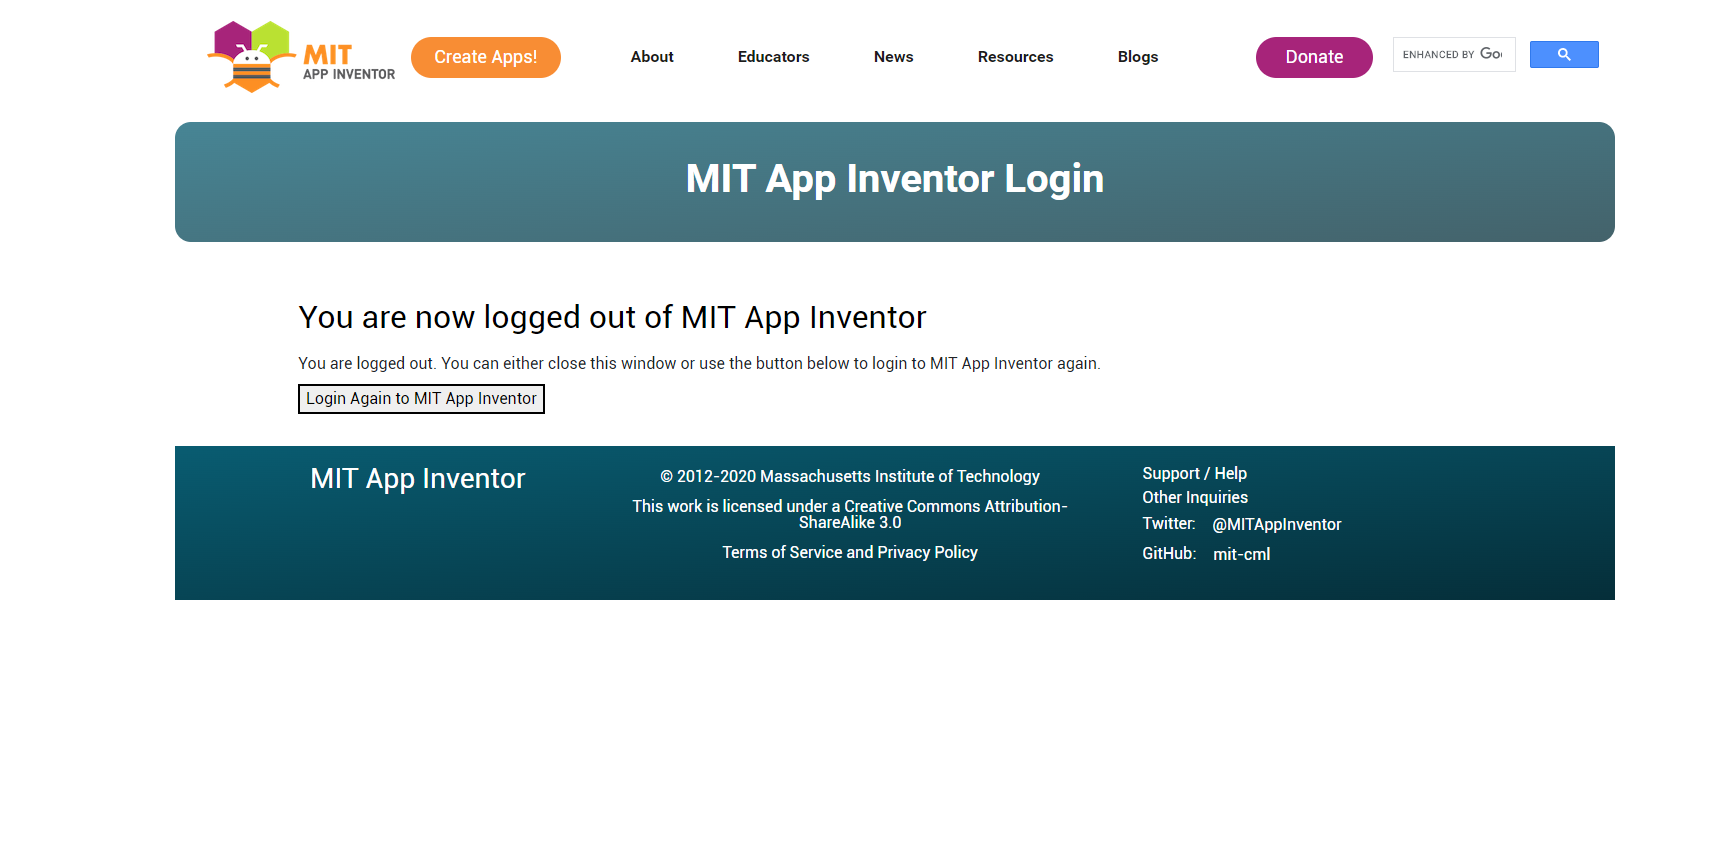This screenshot has height=858, width=1715.
Task: Click the blue search magnifier button
Action: (1563, 55)
